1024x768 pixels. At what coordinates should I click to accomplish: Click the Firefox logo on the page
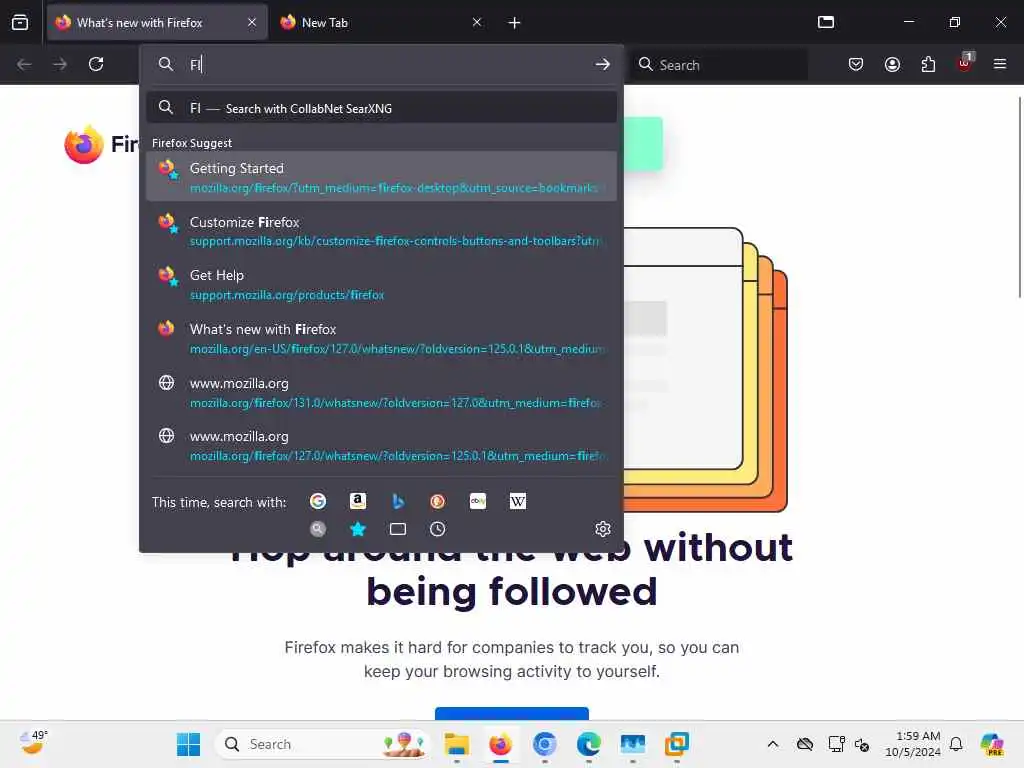pos(84,144)
